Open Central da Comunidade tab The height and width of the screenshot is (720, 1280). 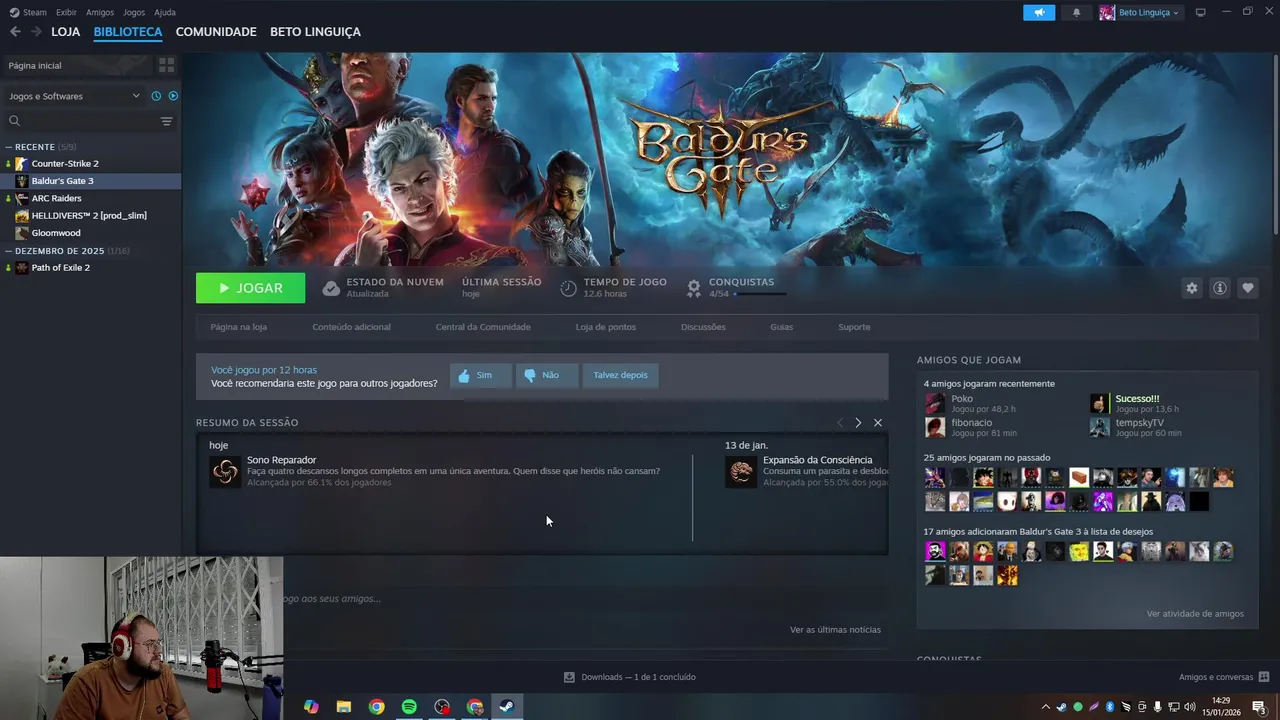(483, 327)
